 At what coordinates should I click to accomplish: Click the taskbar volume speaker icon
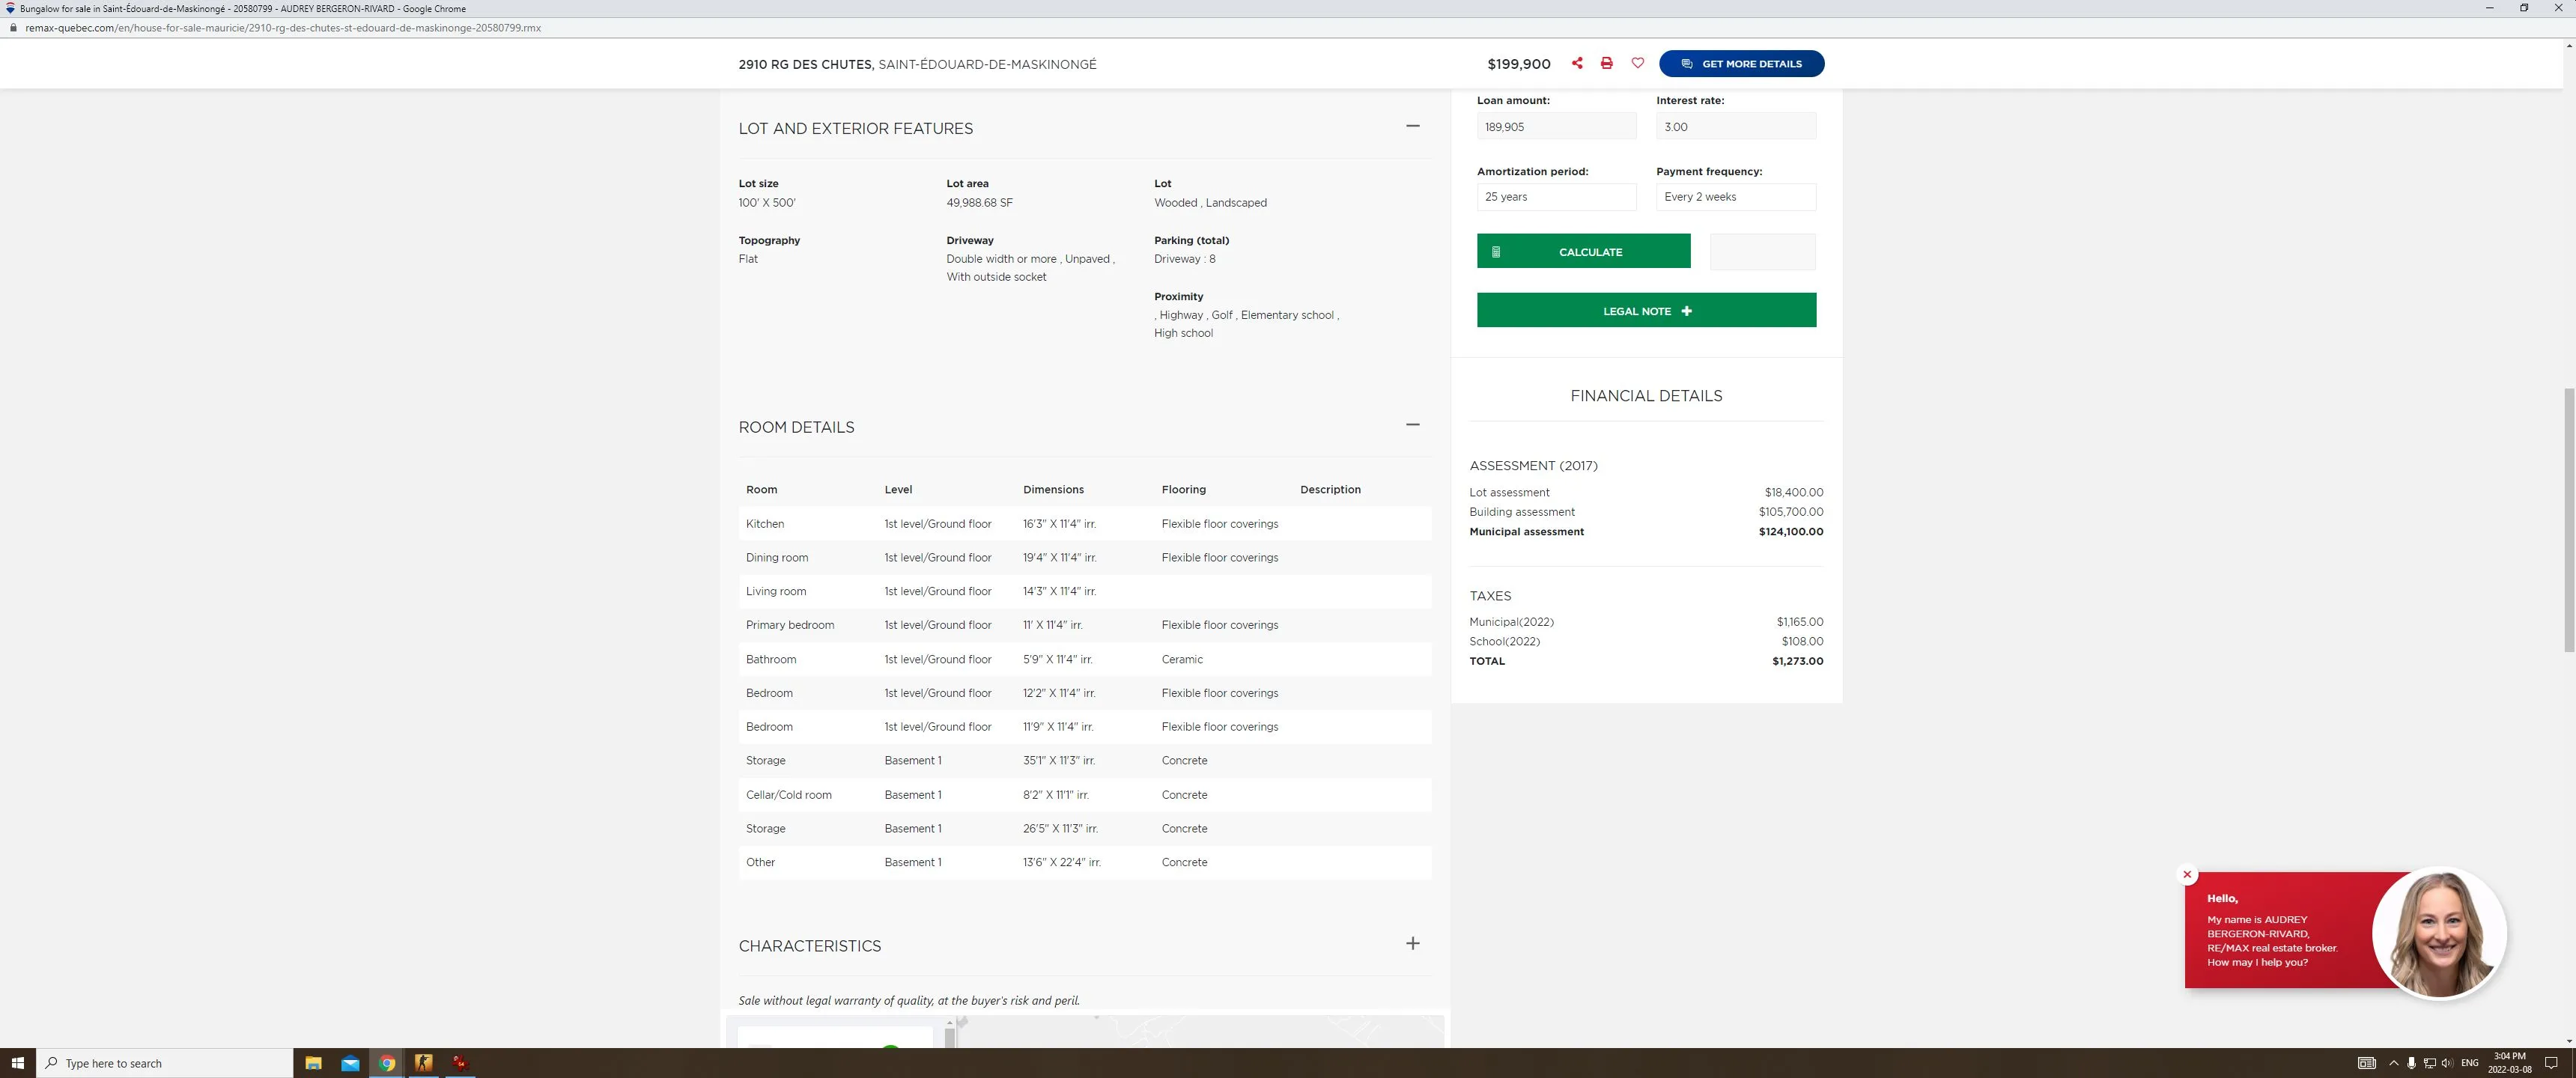(x=2447, y=1063)
